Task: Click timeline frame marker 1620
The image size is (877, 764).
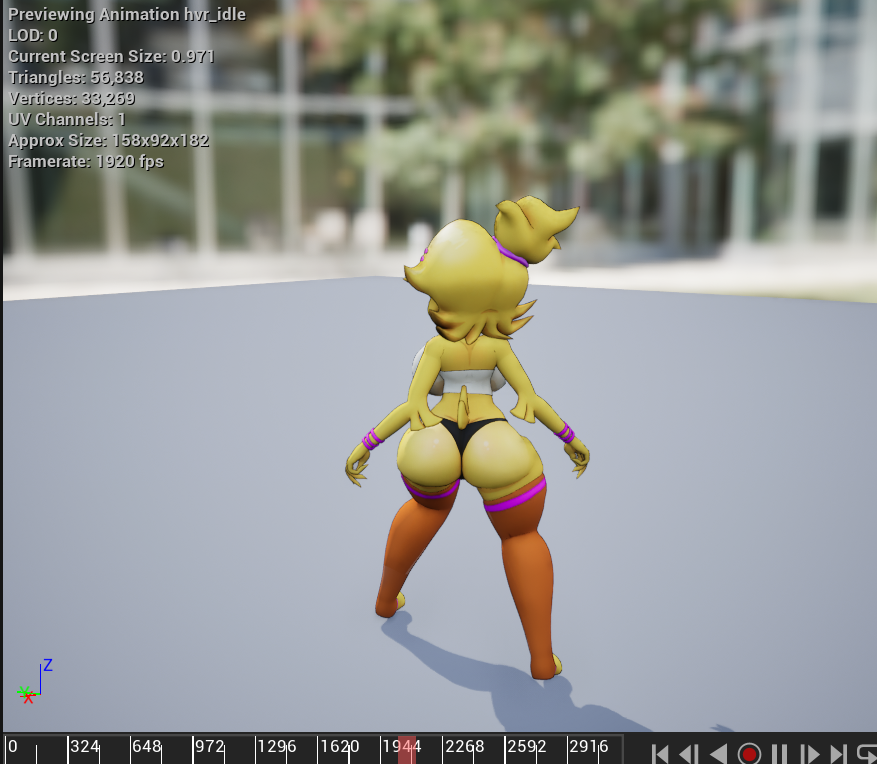Action: coord(340,746)
